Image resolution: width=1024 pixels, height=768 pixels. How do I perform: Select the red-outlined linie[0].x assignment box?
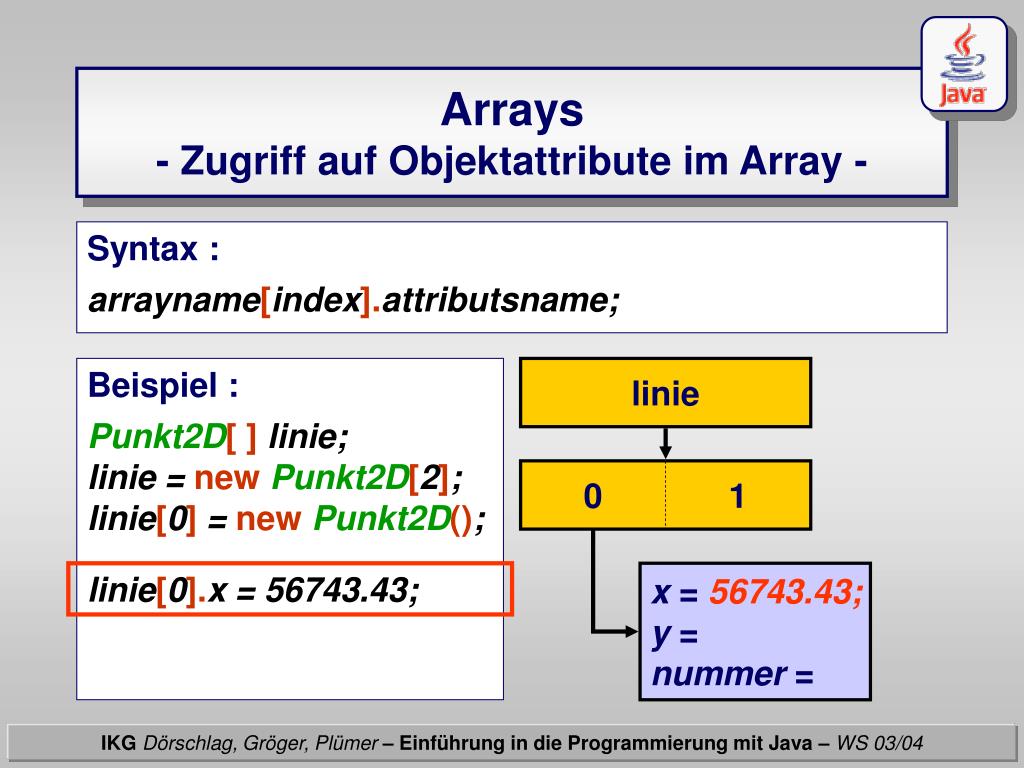click(290, 591)
